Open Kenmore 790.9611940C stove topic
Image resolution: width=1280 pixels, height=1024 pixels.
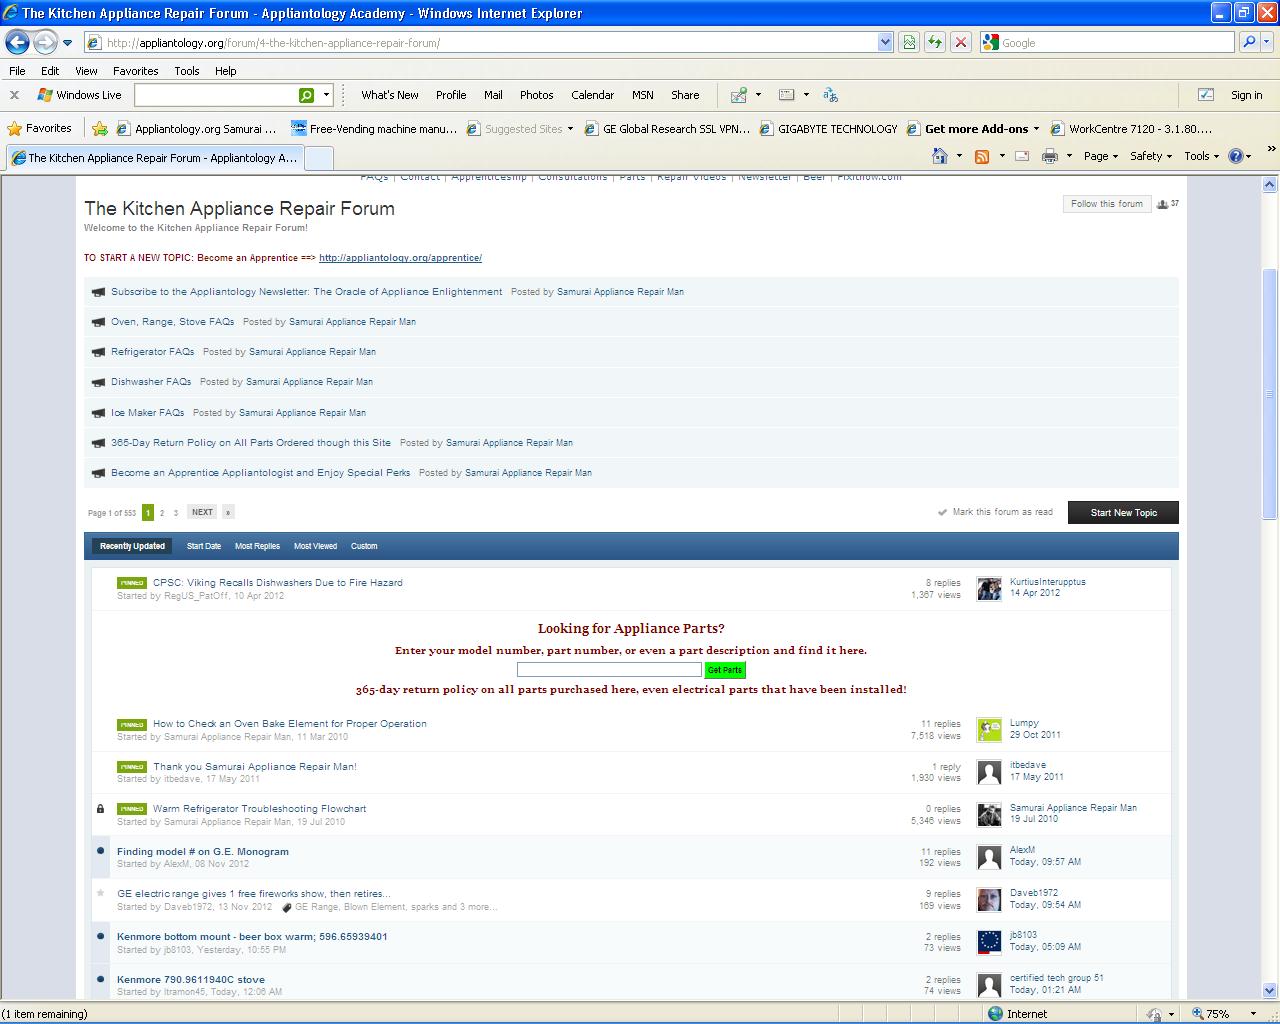coord(191,980)
